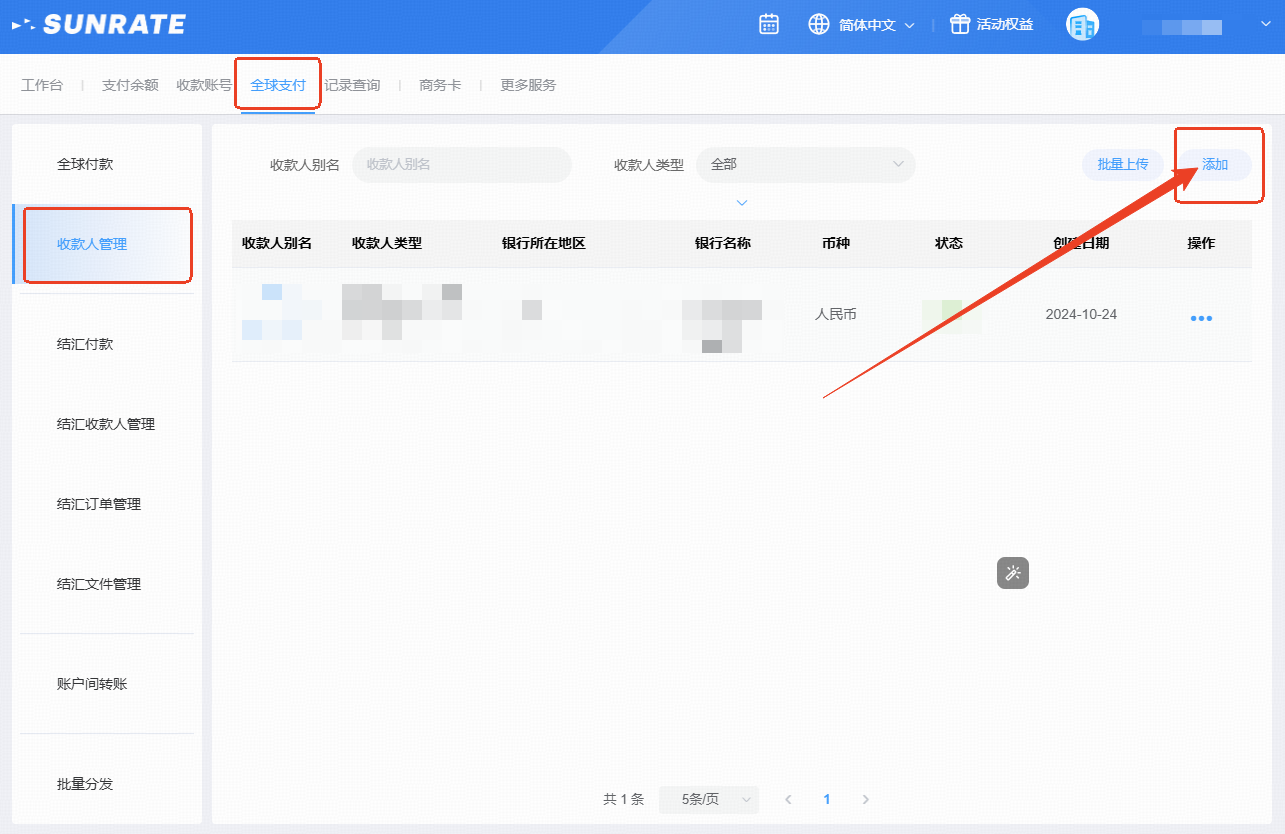Open the 记录查询 tab
This screenshot has width=1285, height=834.
click(352, 85)
